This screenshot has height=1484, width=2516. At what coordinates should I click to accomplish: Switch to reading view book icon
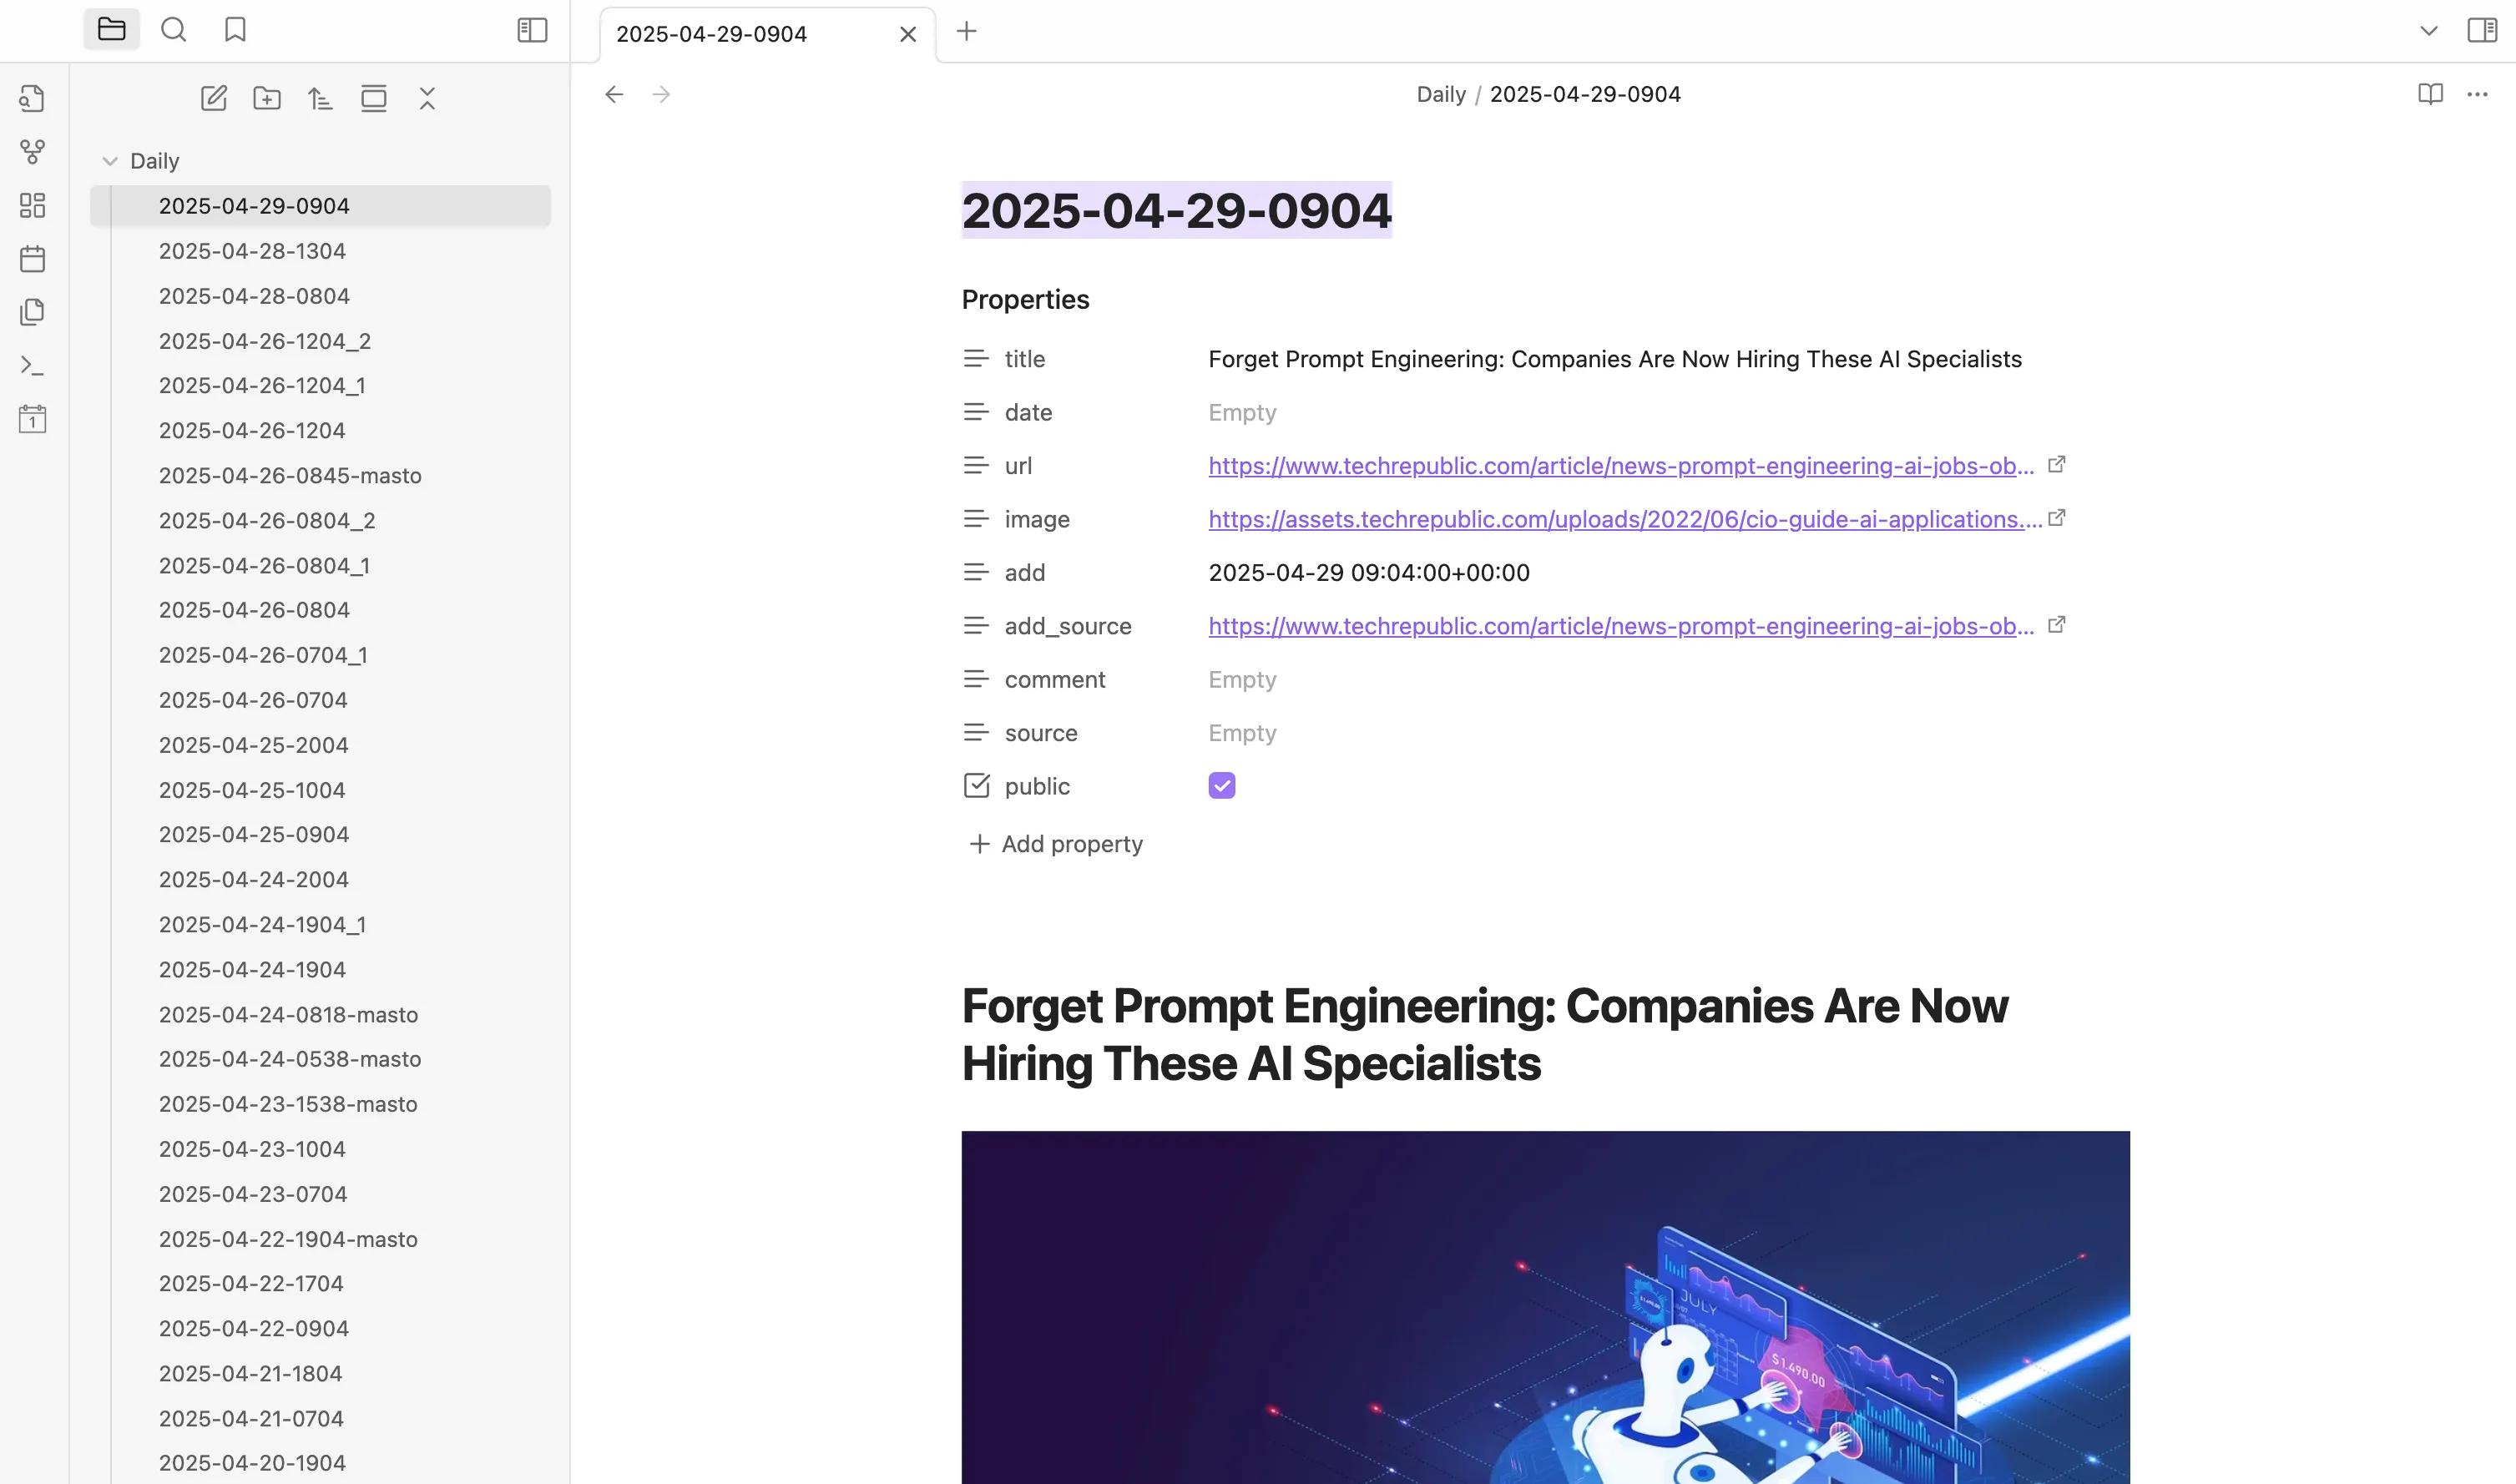pos(2430,94)
